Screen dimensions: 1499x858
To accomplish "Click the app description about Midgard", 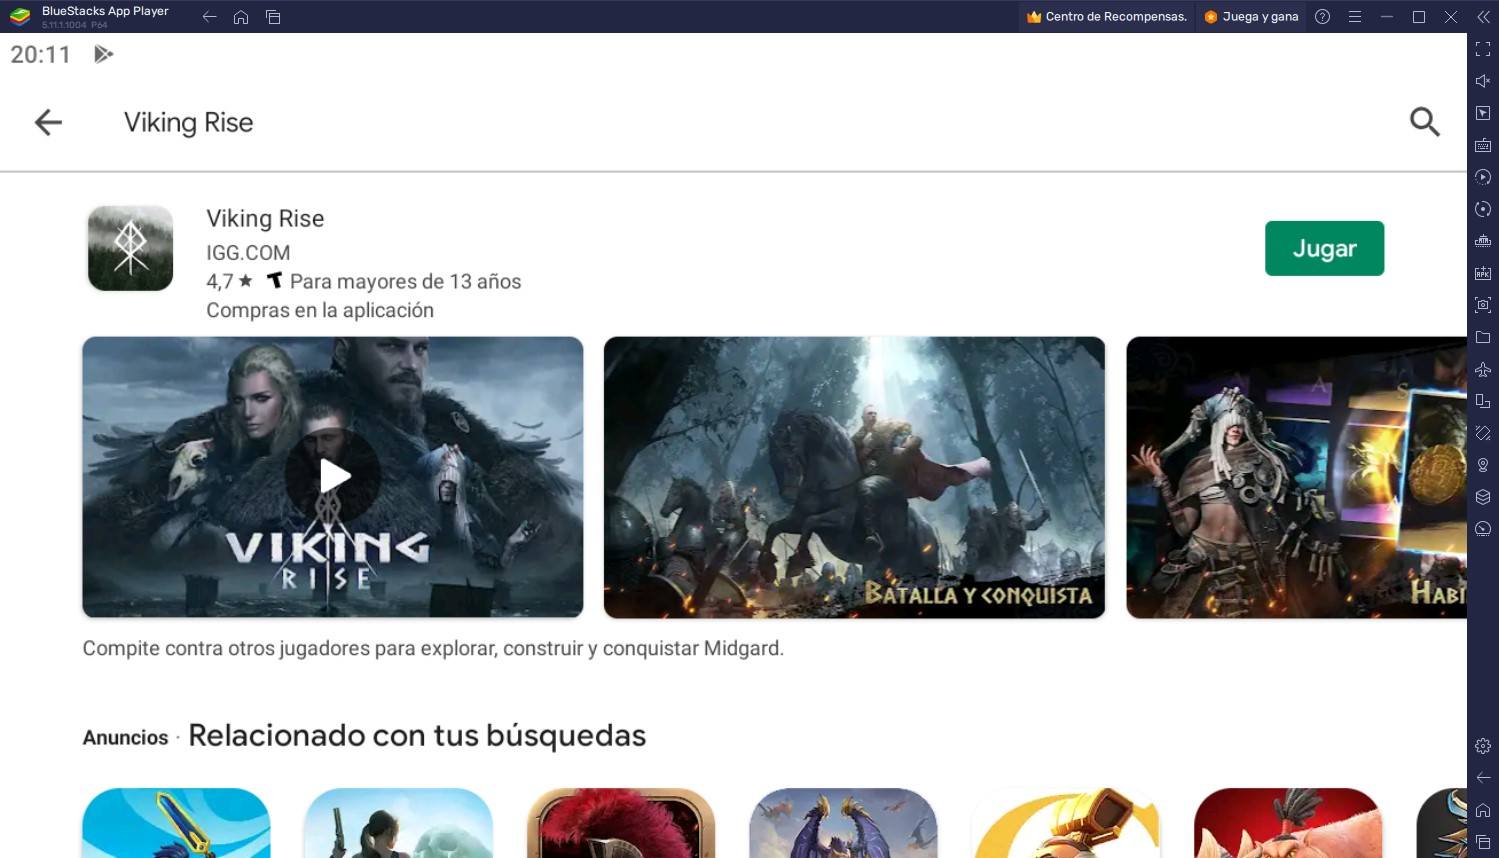I will click(433, 648).
